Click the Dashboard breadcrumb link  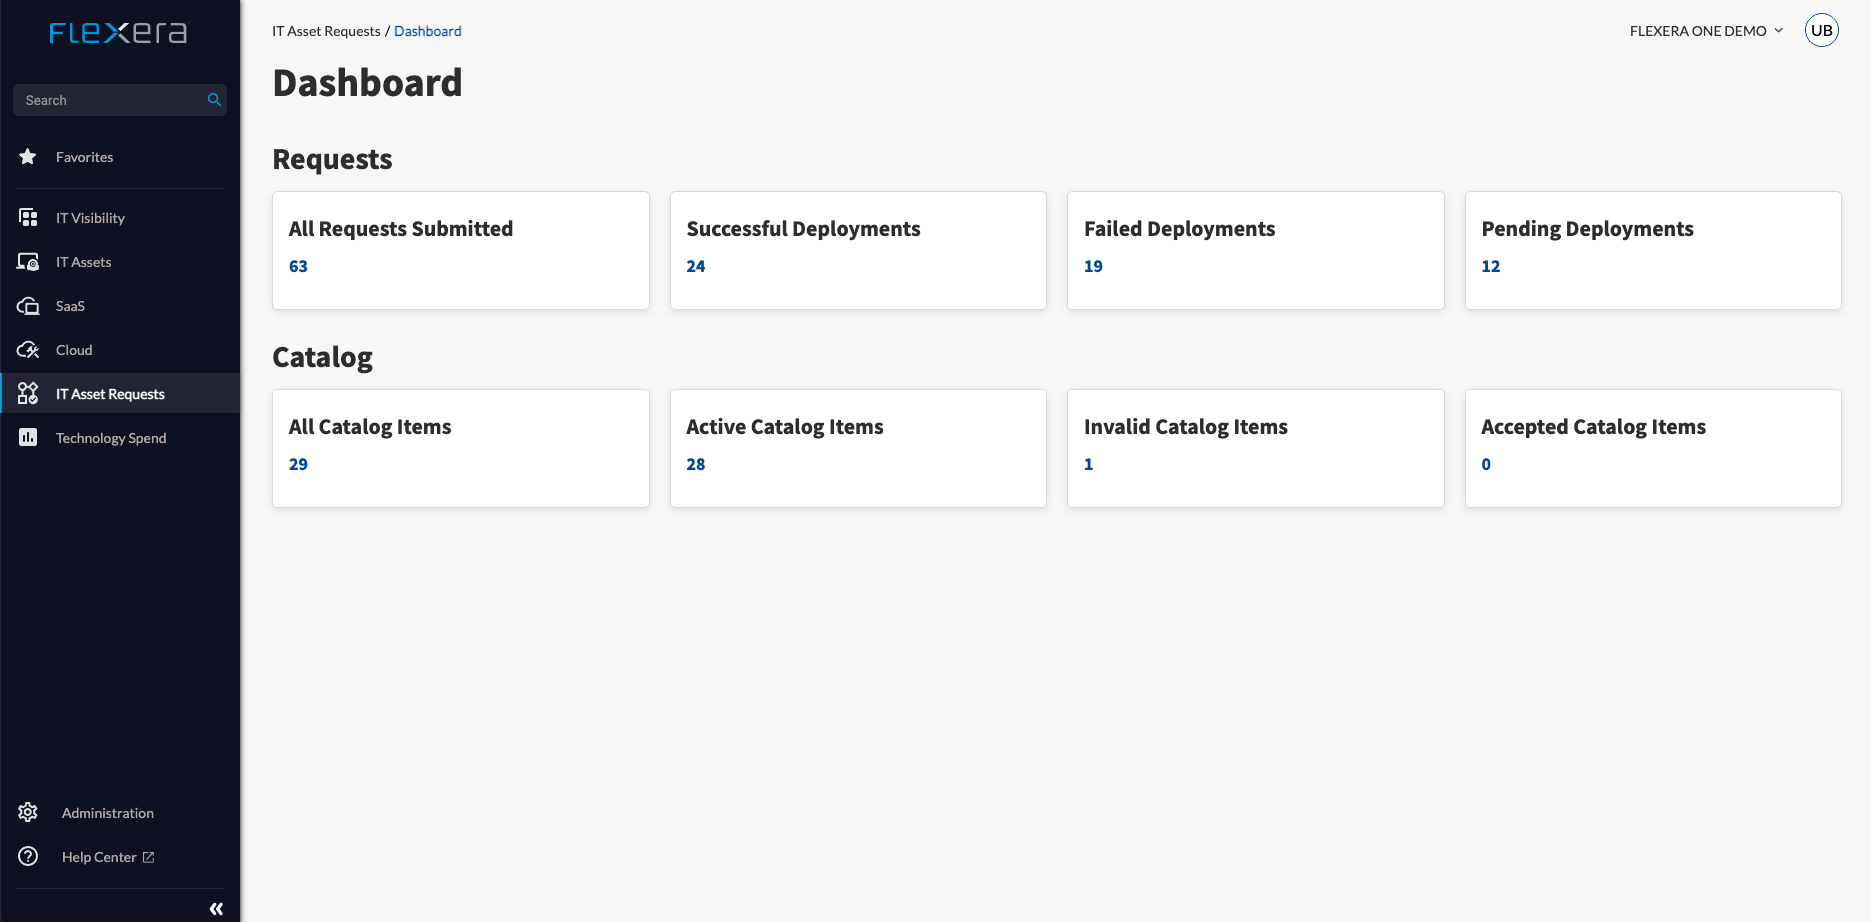[x=427, y=31]
